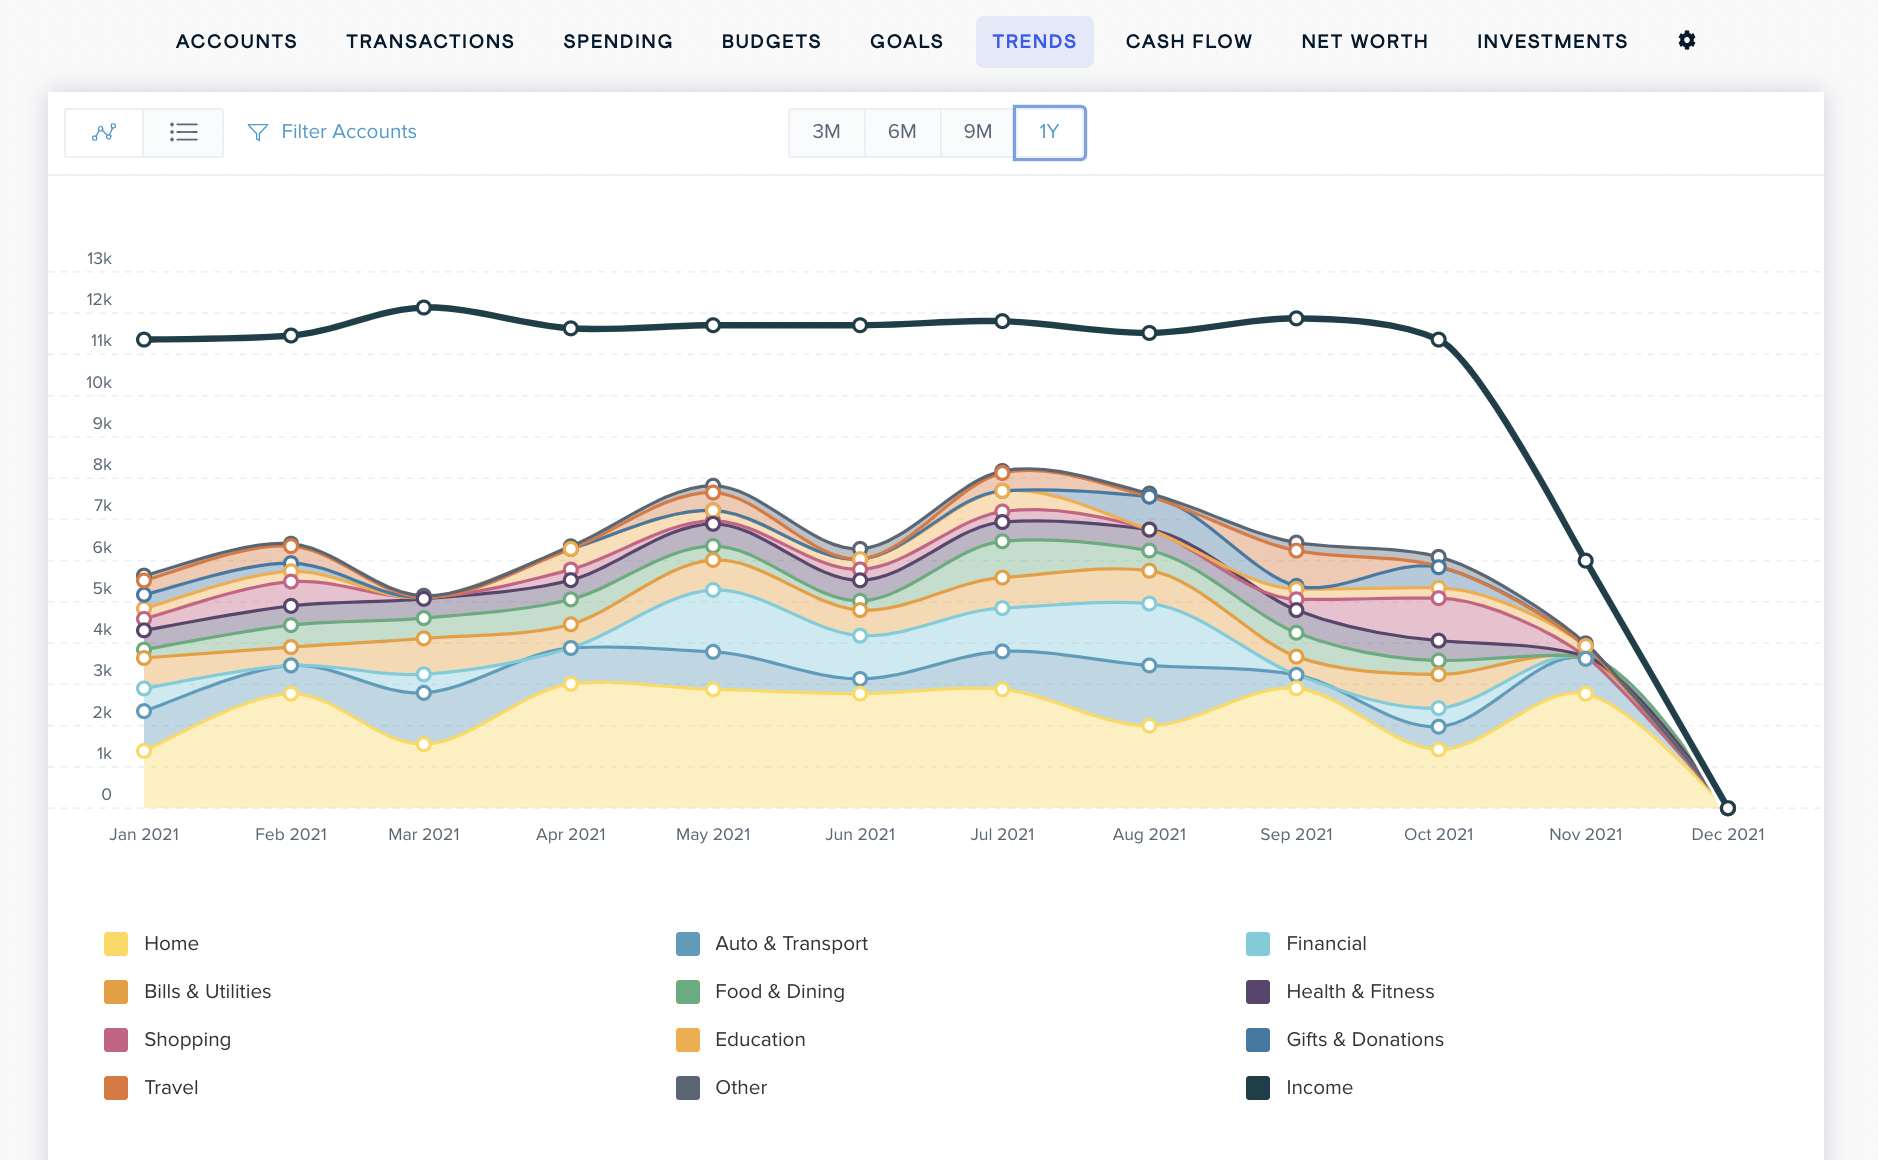Image resolution: width=1878 pixels, height=1160 pixels.
Task: Click the Income data point for Mar 2021
Action: pos(424,308)
